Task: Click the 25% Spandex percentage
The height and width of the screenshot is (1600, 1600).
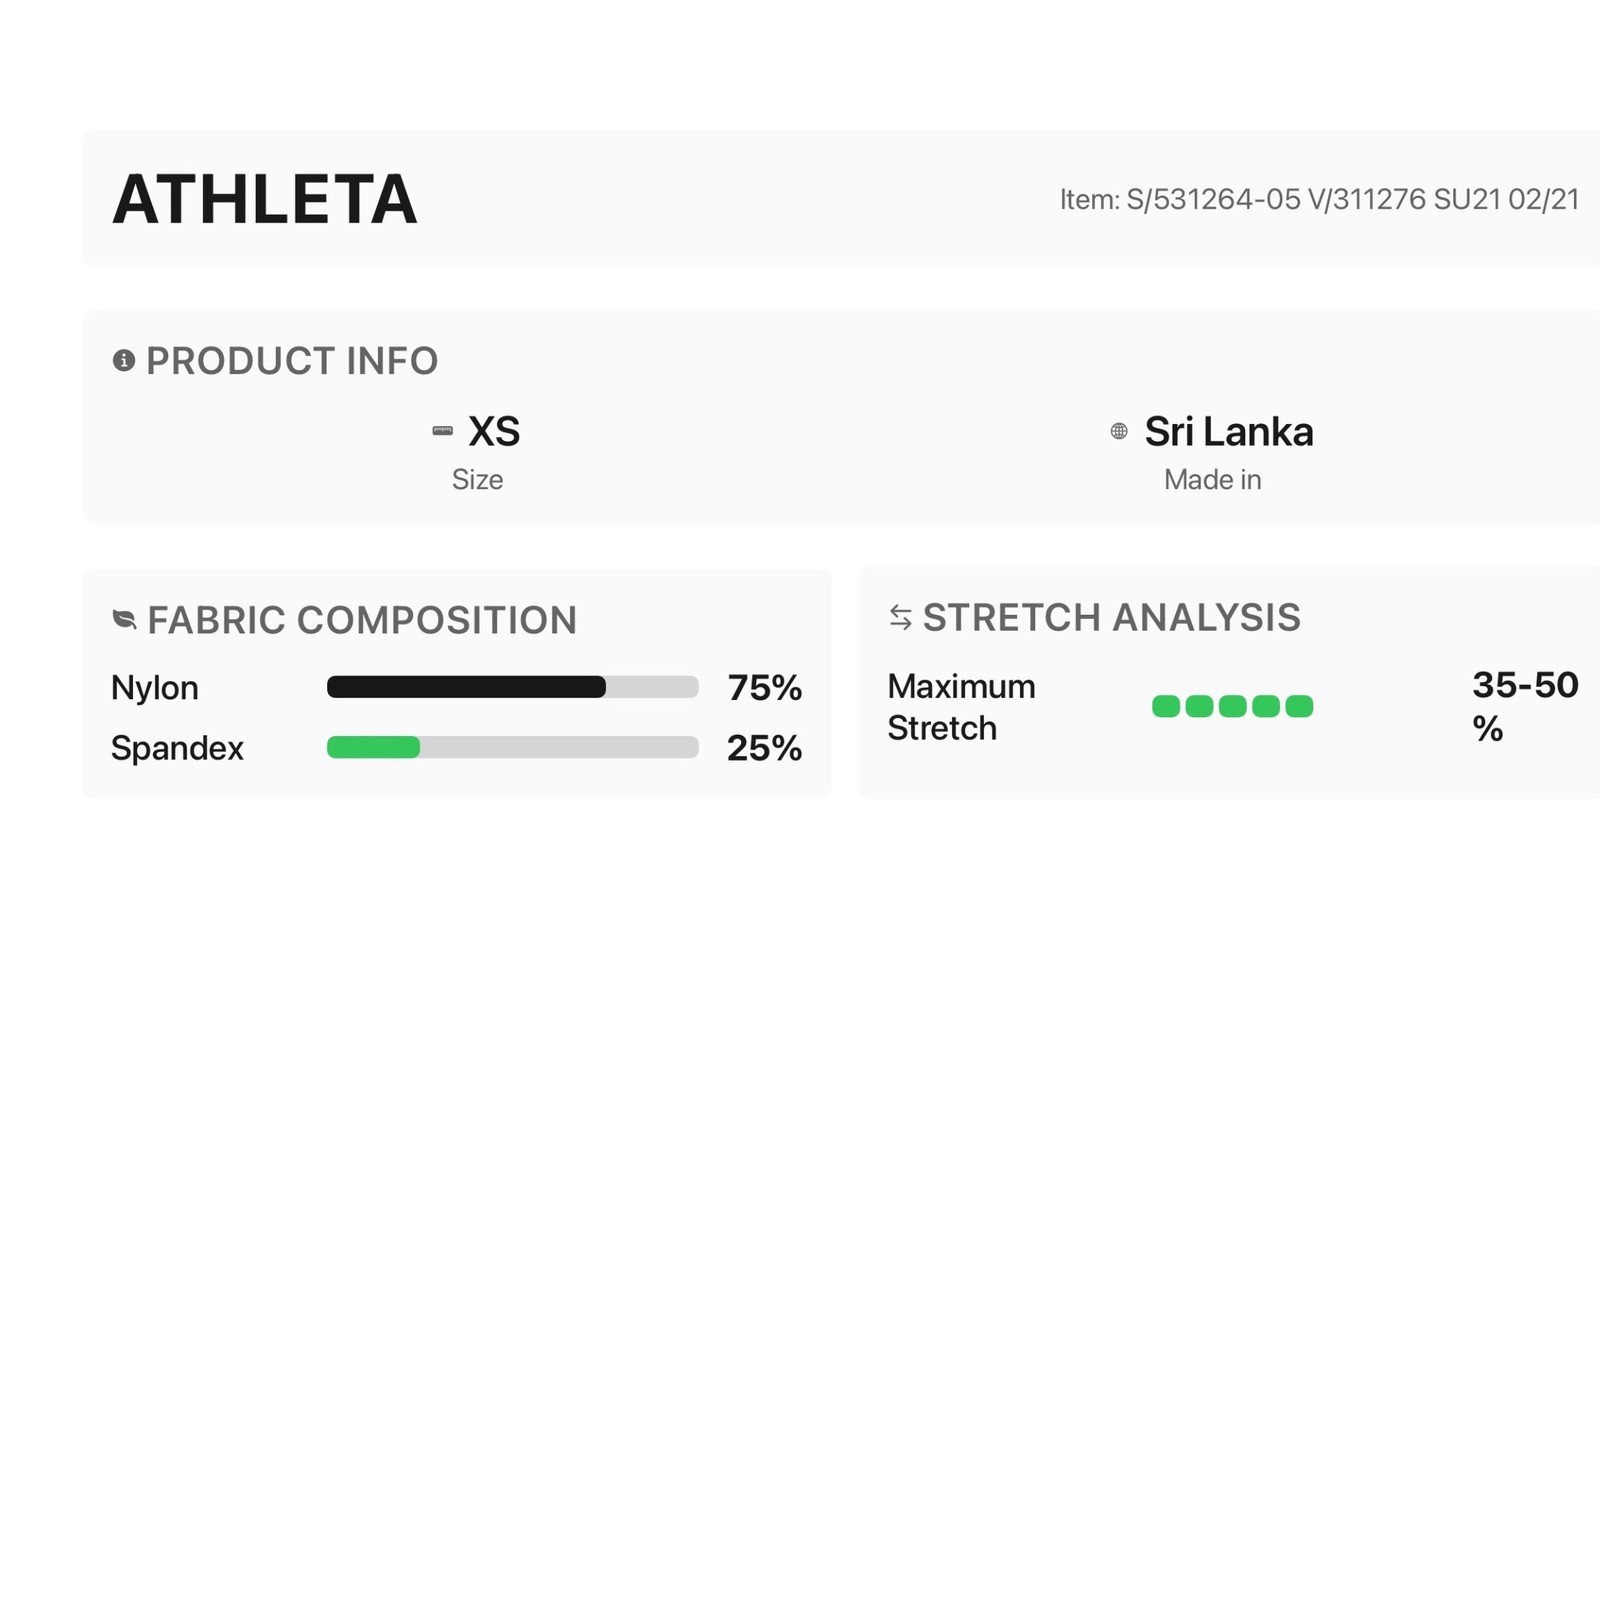Action: coord(764,748)
